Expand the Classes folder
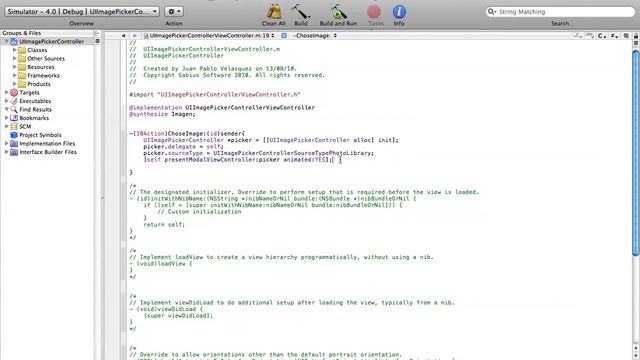Image resolution: width=640 pixels, height=360 pixels. click(15, 50)
